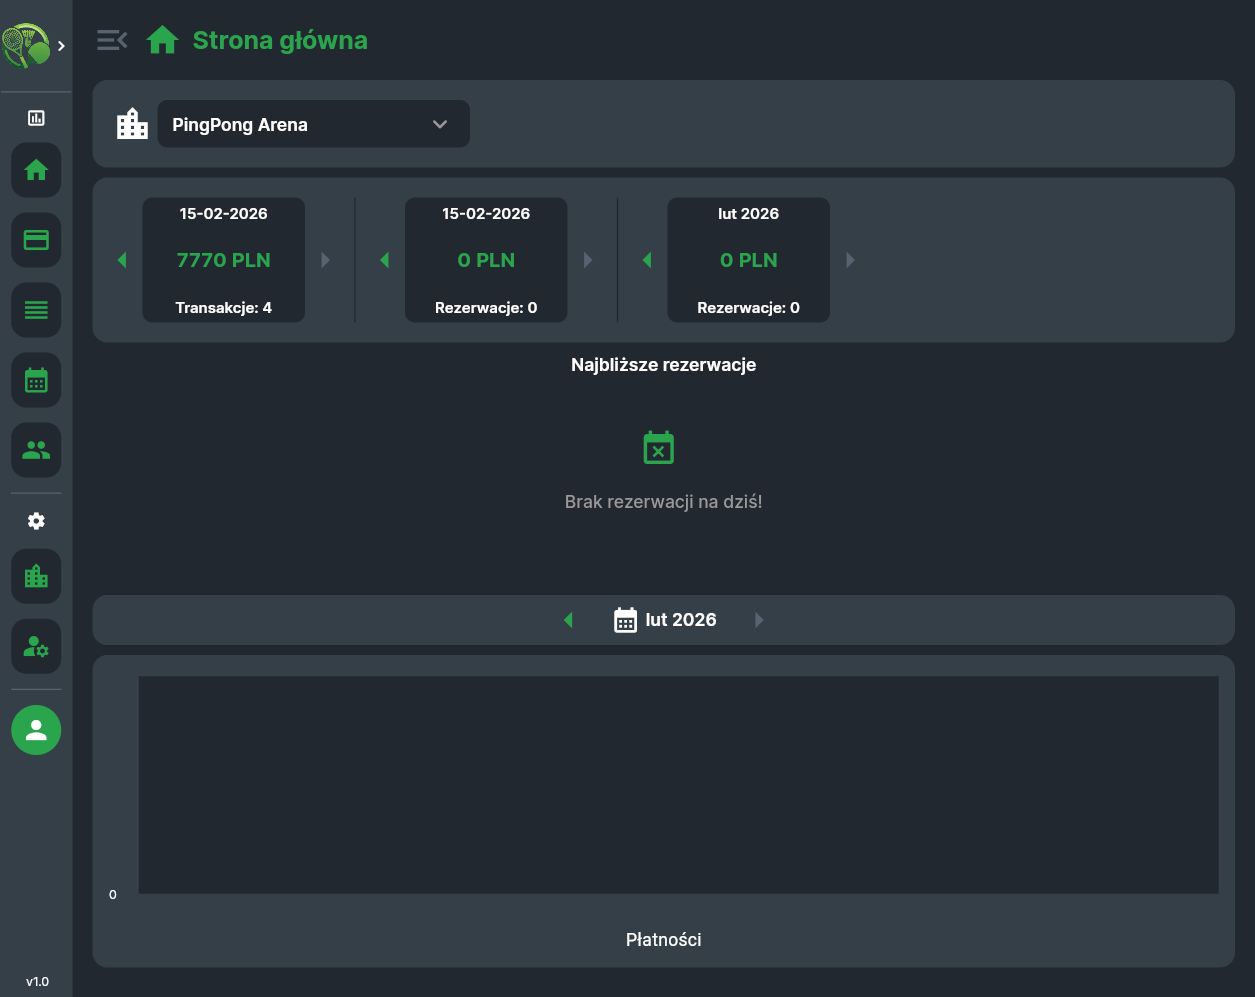
Task: Open the payments card icon in sidebar
Action: click(x=36, y=240)
